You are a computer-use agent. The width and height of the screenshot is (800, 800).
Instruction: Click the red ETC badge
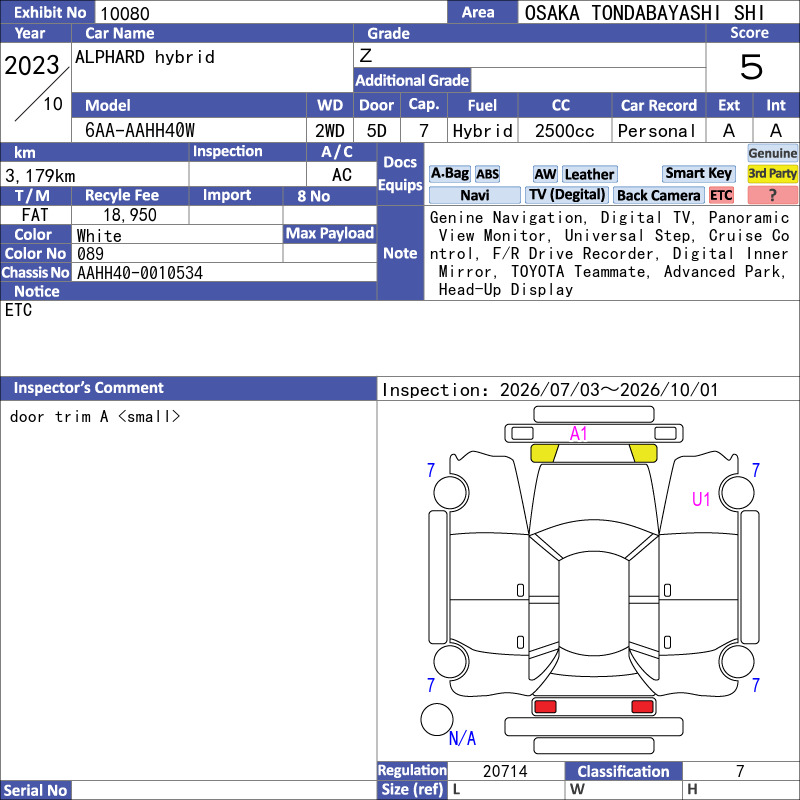(x=721, y=195)
